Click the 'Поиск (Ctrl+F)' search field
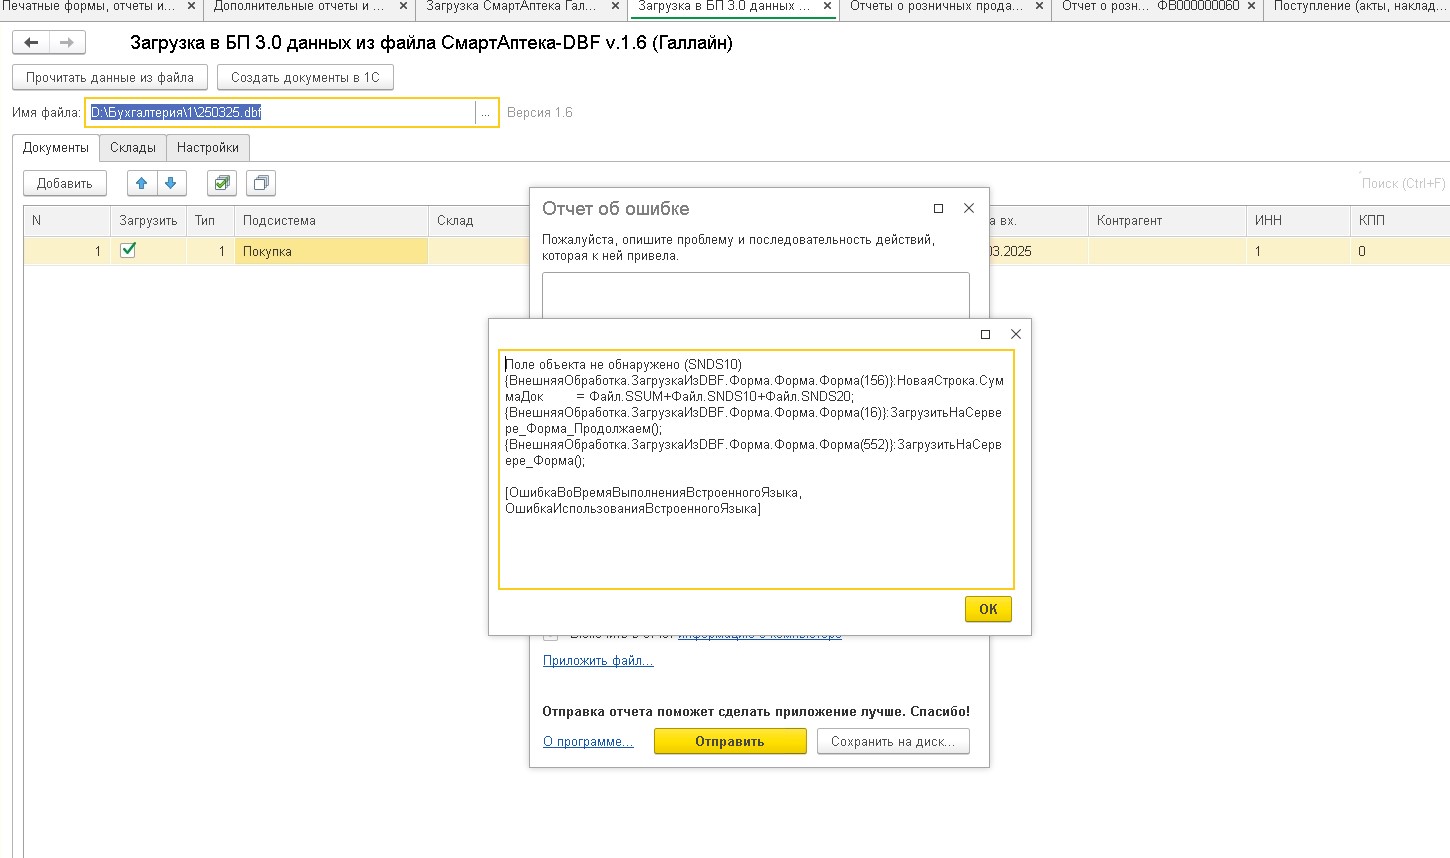This screenshot has width=1450, height=858. [x=1403, y=183]
